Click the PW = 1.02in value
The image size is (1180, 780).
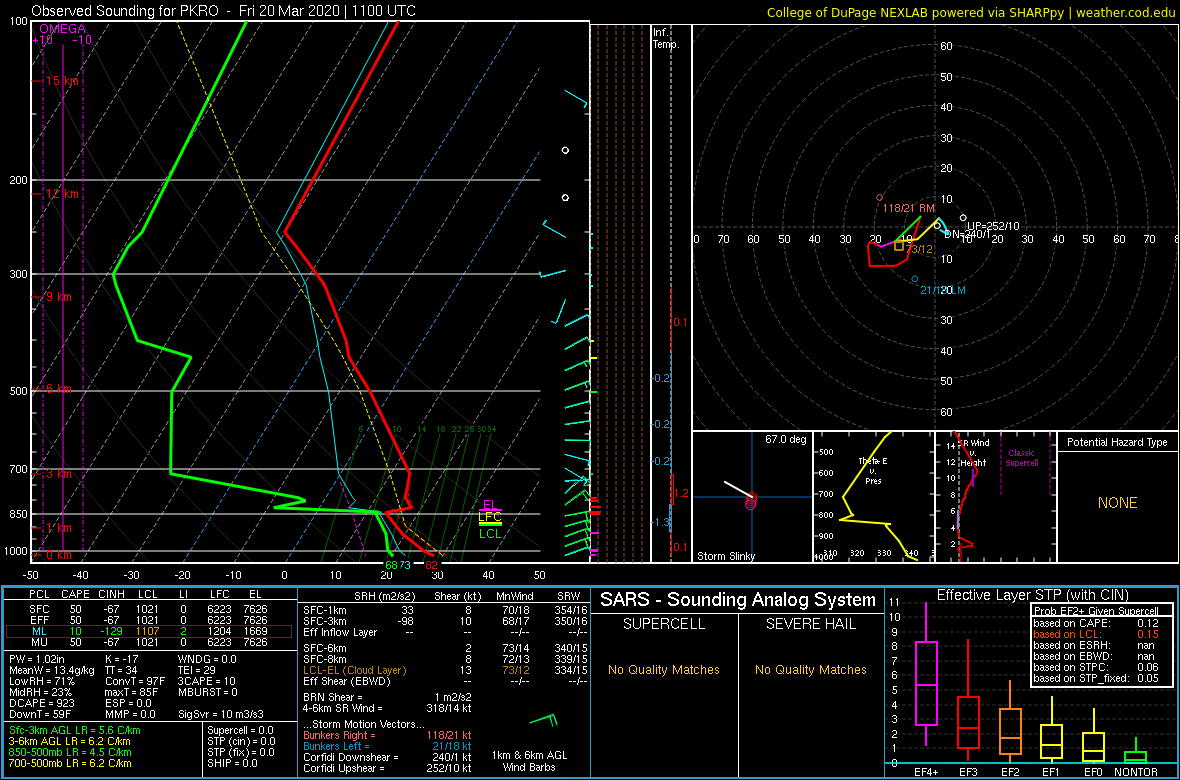[39, 660]
